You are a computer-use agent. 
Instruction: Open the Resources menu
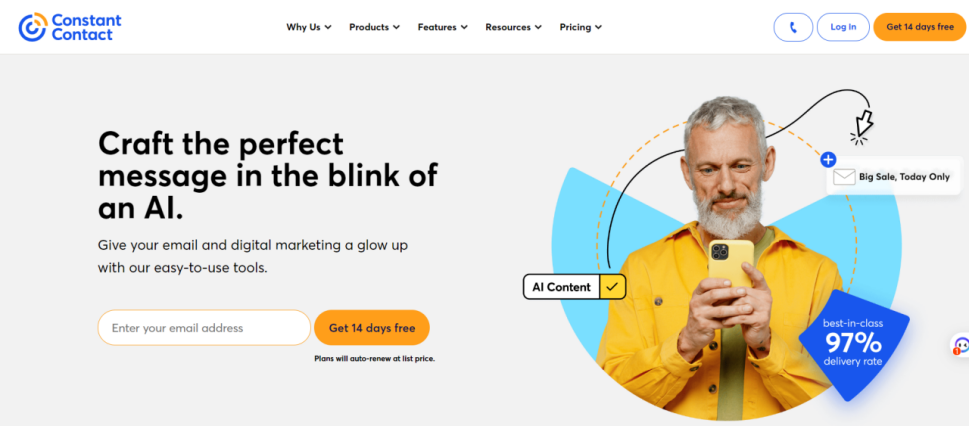[x=514, y=27]
